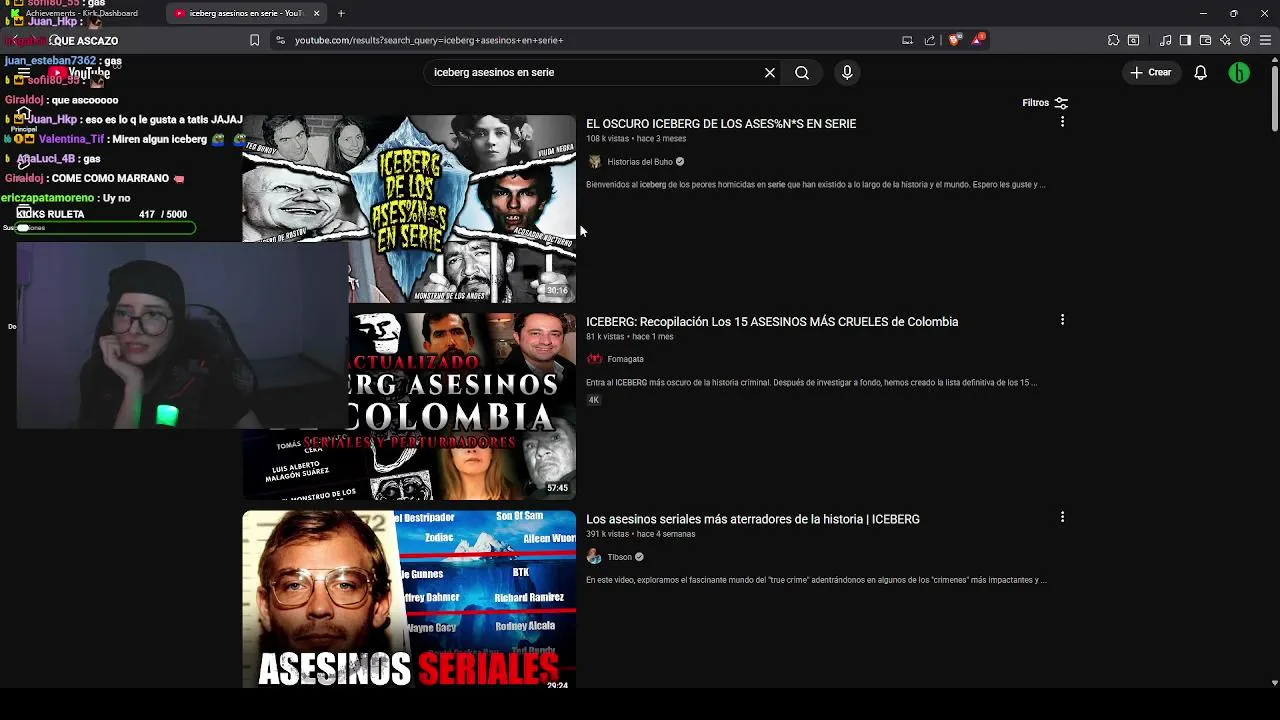Image resolution: width=1280 pixels, height=720 pixels.
Task: Open Tibson channel link
Action: 620,557
